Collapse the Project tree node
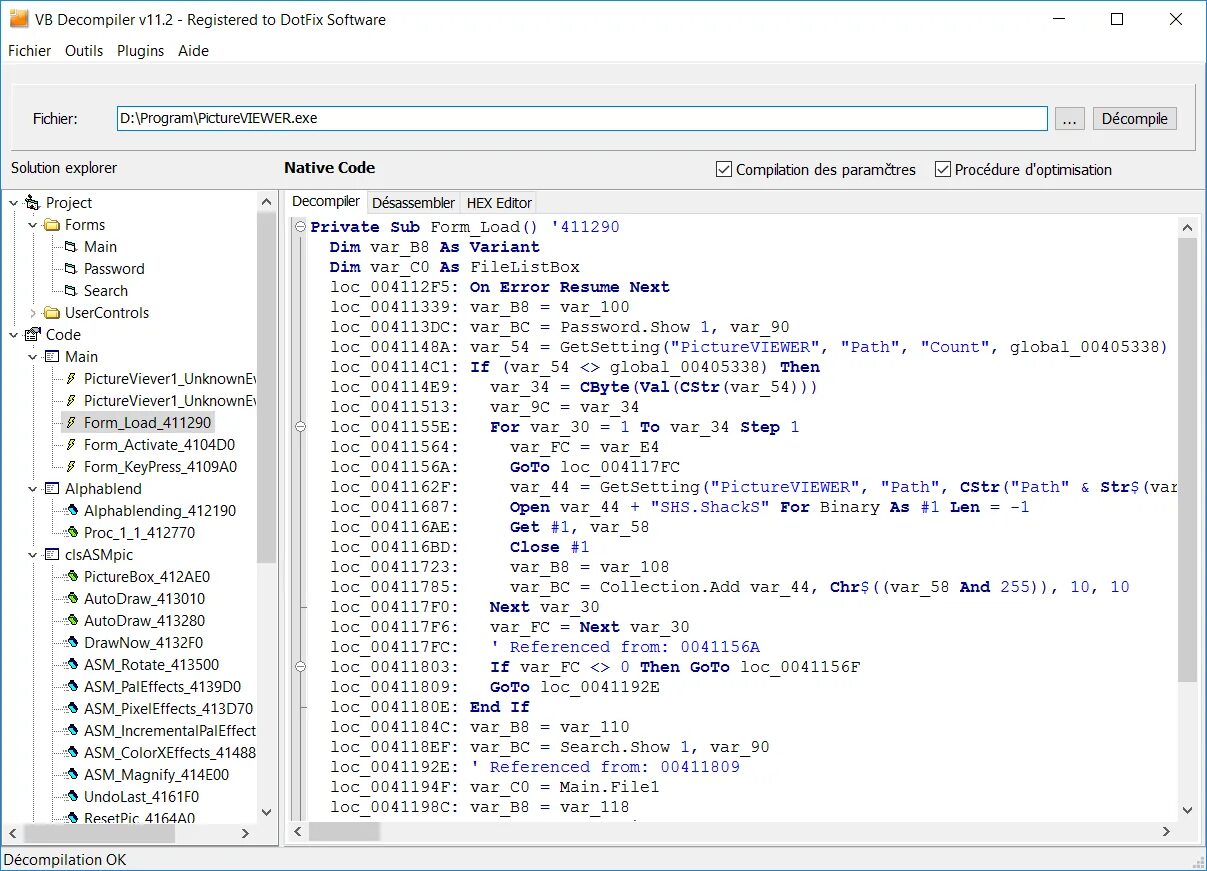Image resolution: width=1207 pixels, height=871 pixels. coord(13,203)
